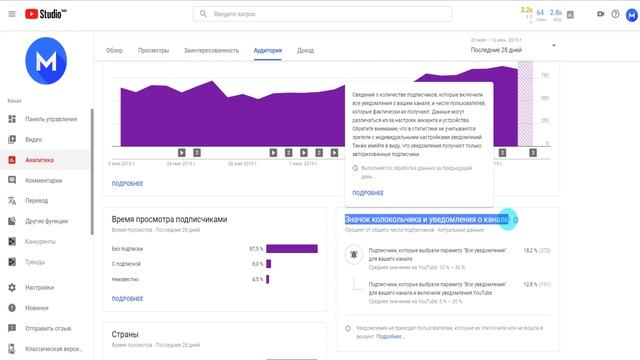Click the chart marker labeled 3

pos(533,153)
